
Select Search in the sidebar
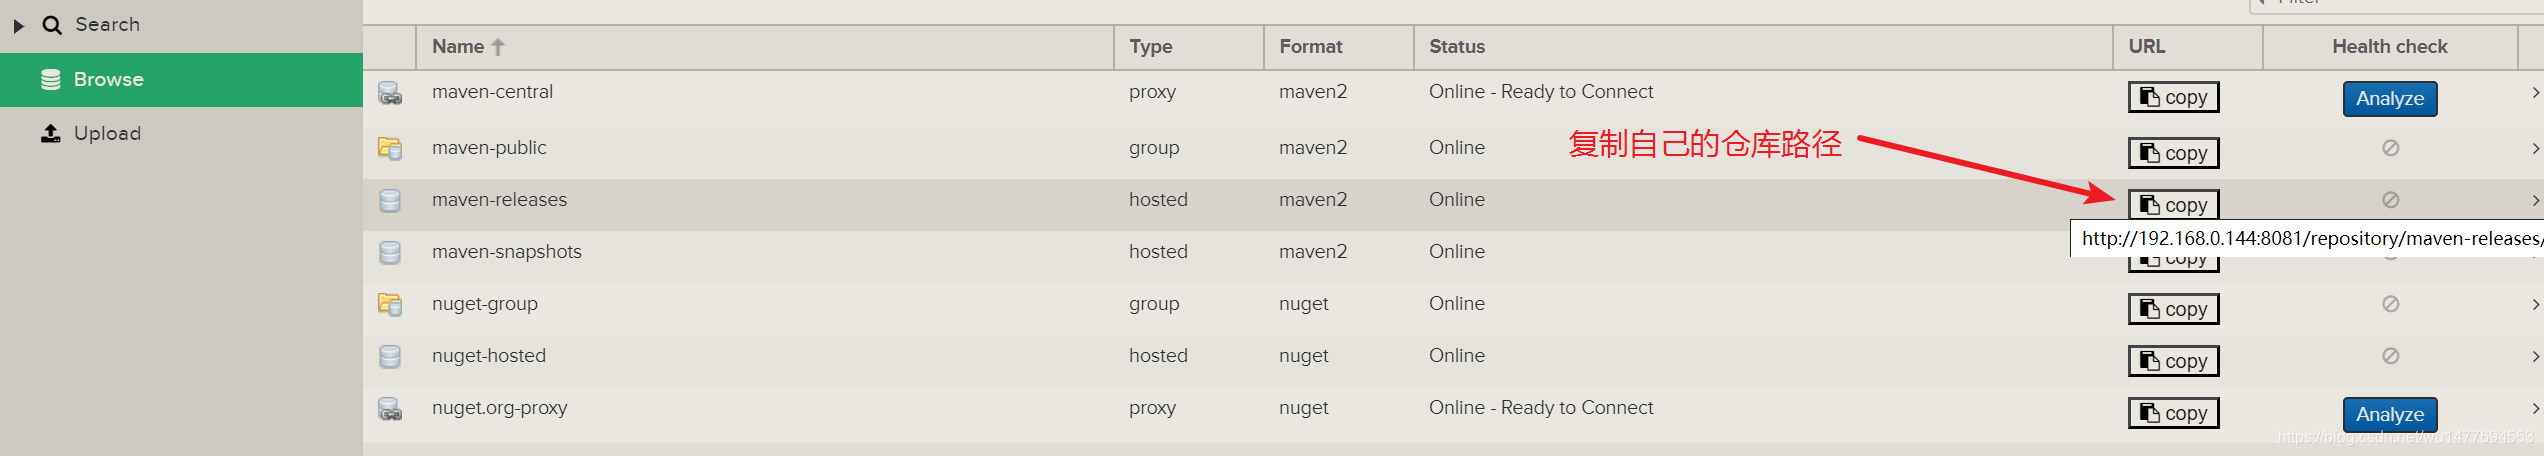(x=181, y=25)
